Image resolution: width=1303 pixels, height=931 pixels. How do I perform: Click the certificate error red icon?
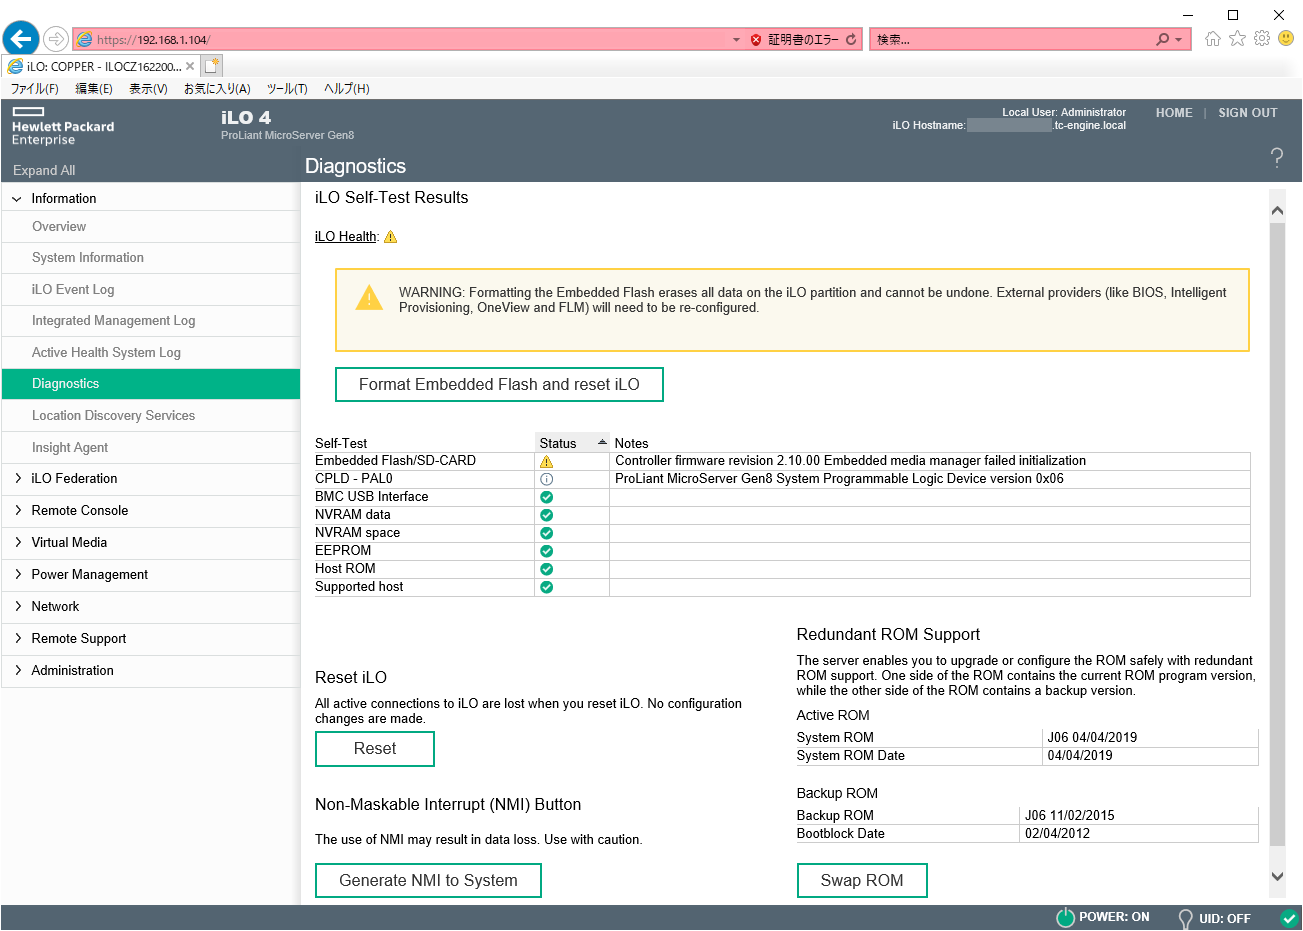(756, 40)
